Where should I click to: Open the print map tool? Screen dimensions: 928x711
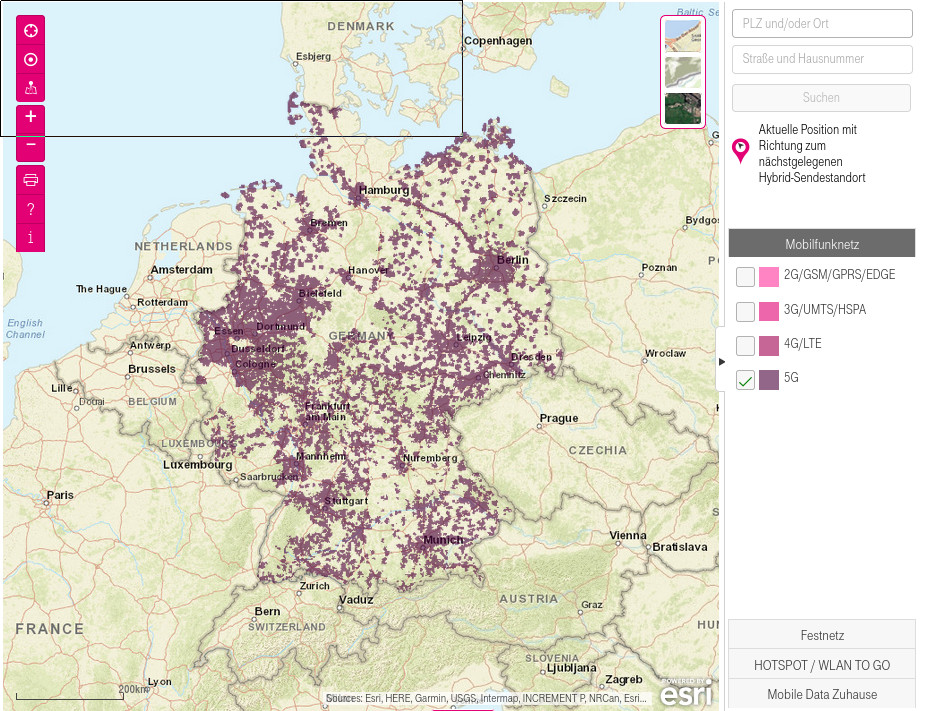30,180
